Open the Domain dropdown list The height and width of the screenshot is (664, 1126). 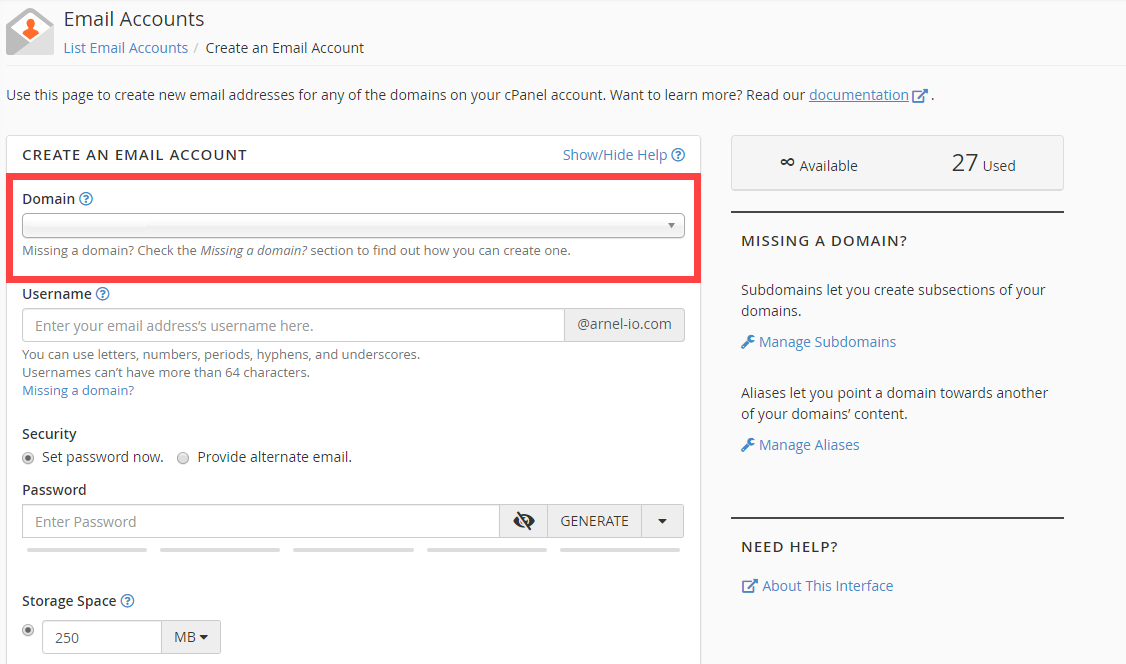(353, 225)
